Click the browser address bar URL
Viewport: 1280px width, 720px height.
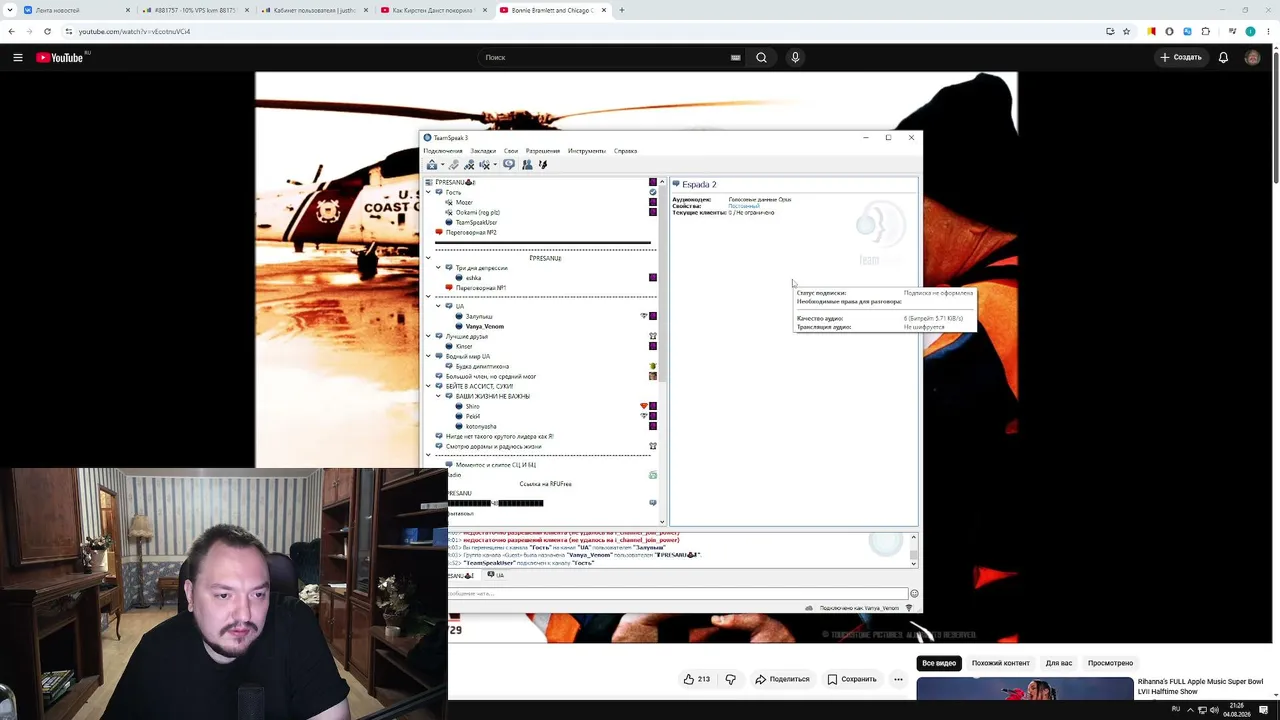[134, 31]
